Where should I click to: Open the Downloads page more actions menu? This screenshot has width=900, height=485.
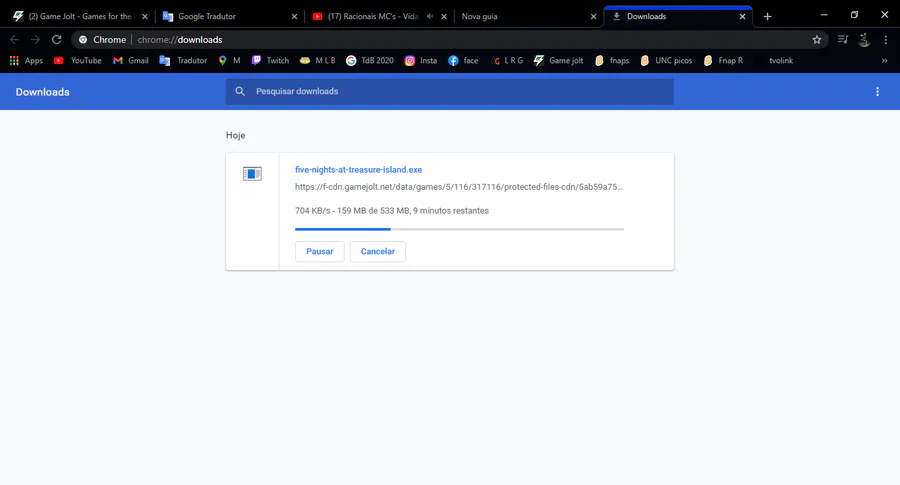(877, 92)
